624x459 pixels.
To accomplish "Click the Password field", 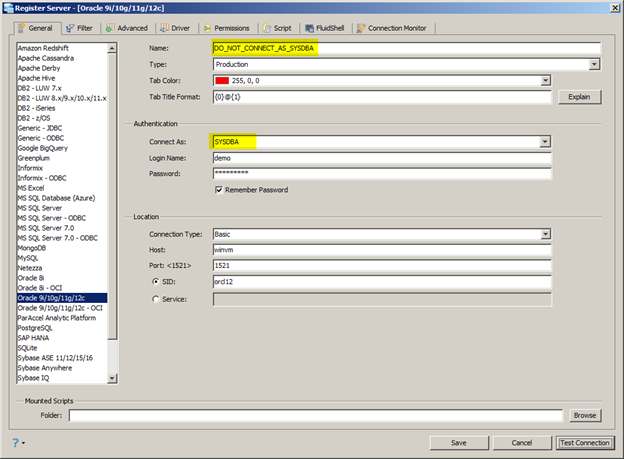I will coord(382,173).
